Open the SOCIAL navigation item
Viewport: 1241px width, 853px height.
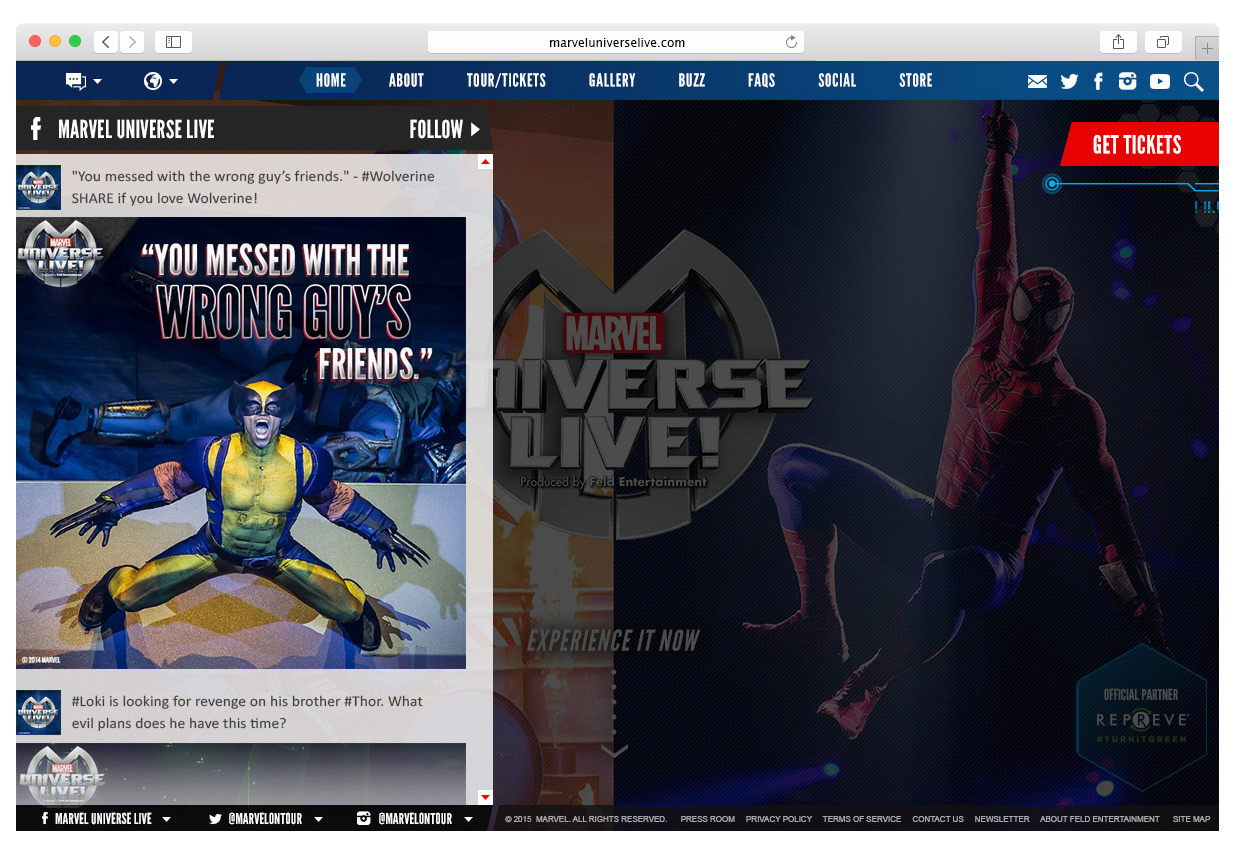tap(837, 81)
